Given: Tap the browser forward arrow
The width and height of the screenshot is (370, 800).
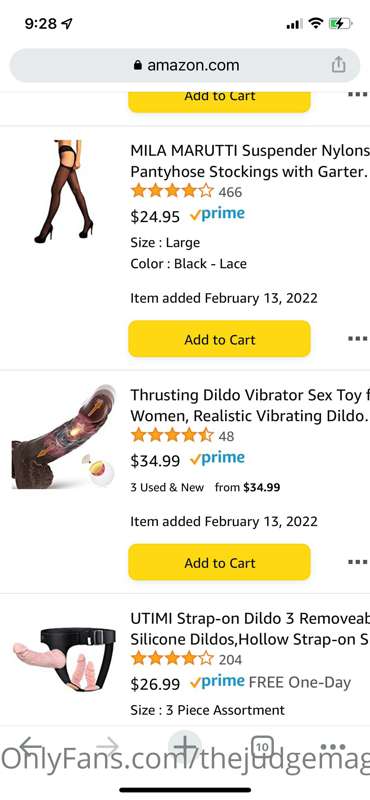Looking at the screenshot, I should [x=108, y=746].
